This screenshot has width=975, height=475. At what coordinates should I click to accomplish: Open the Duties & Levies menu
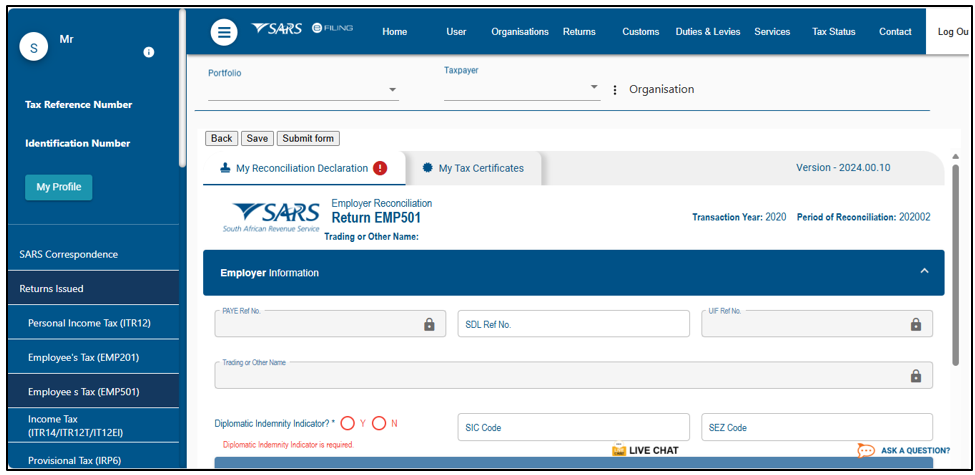pos(708,32)
